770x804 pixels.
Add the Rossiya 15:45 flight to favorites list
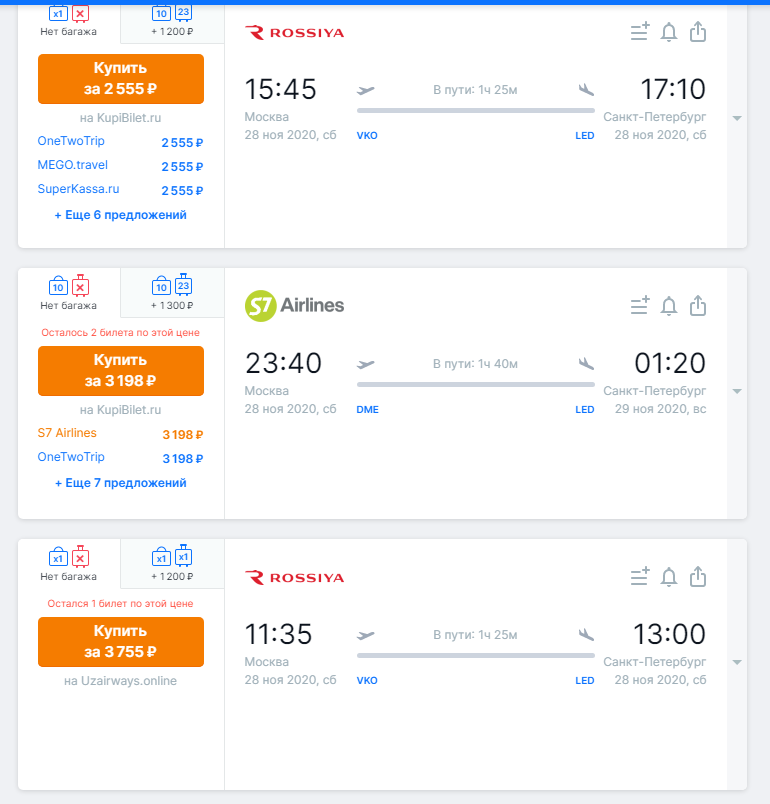click(x=640, y=32)
